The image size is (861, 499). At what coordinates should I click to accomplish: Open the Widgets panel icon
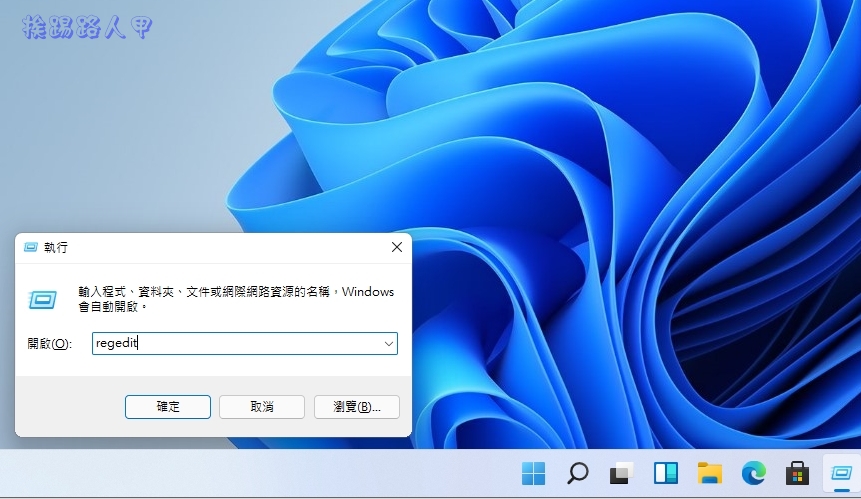666,473
